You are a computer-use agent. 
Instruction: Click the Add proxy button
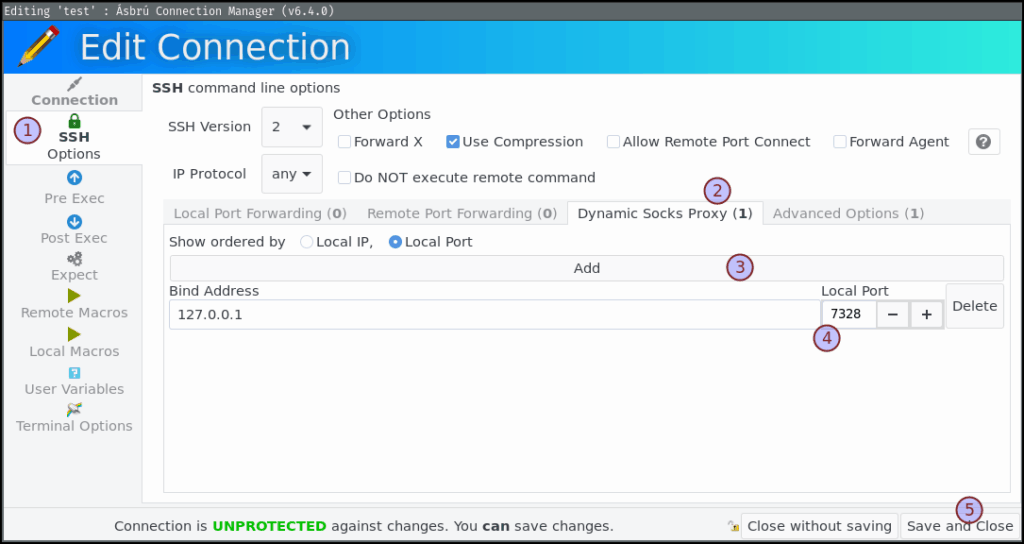586,268
